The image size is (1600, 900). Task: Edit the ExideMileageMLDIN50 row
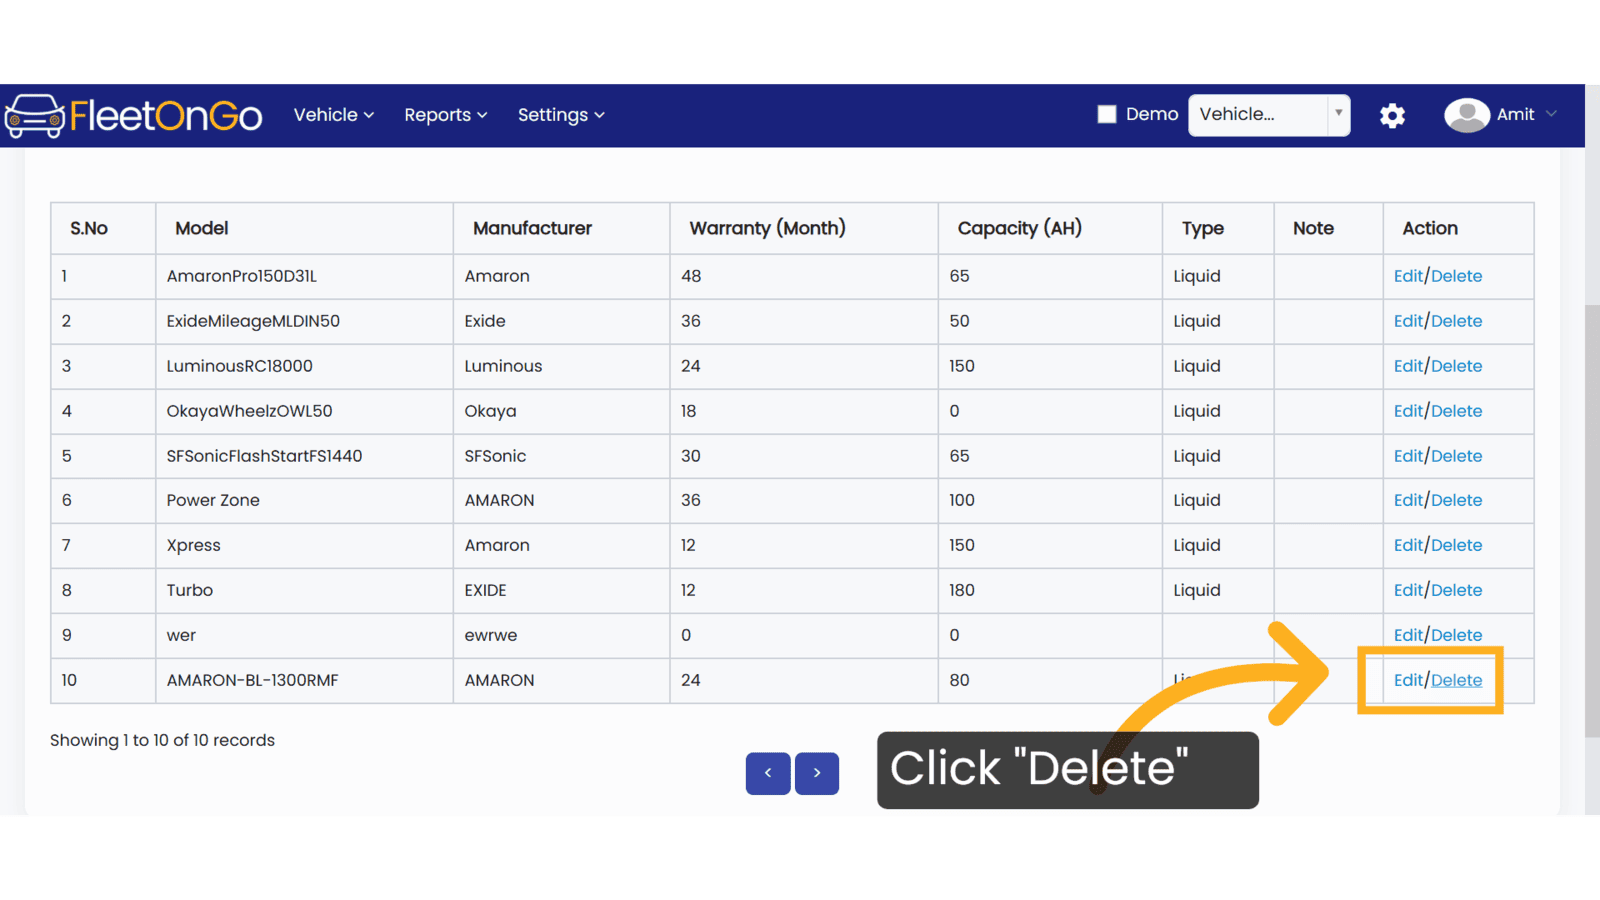[x=1408, y=321]
